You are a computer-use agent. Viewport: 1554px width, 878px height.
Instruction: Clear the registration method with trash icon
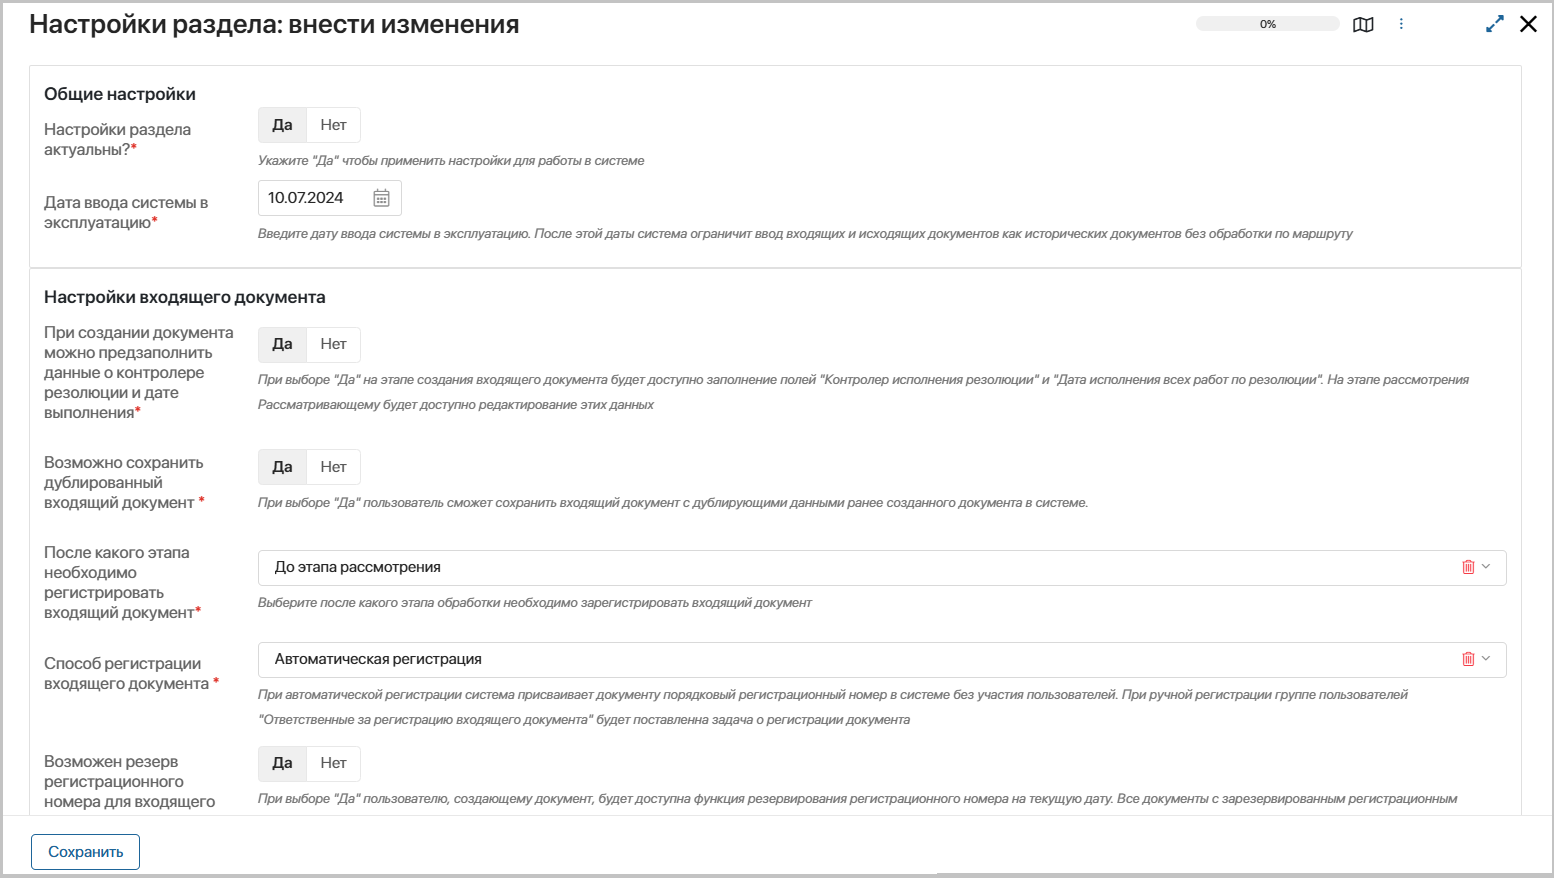point(1468,659)
